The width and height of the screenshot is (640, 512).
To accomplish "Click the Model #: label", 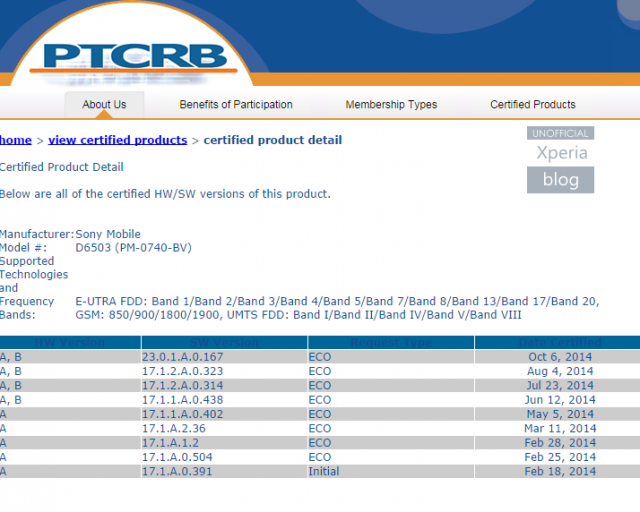I will coord(23,247).
